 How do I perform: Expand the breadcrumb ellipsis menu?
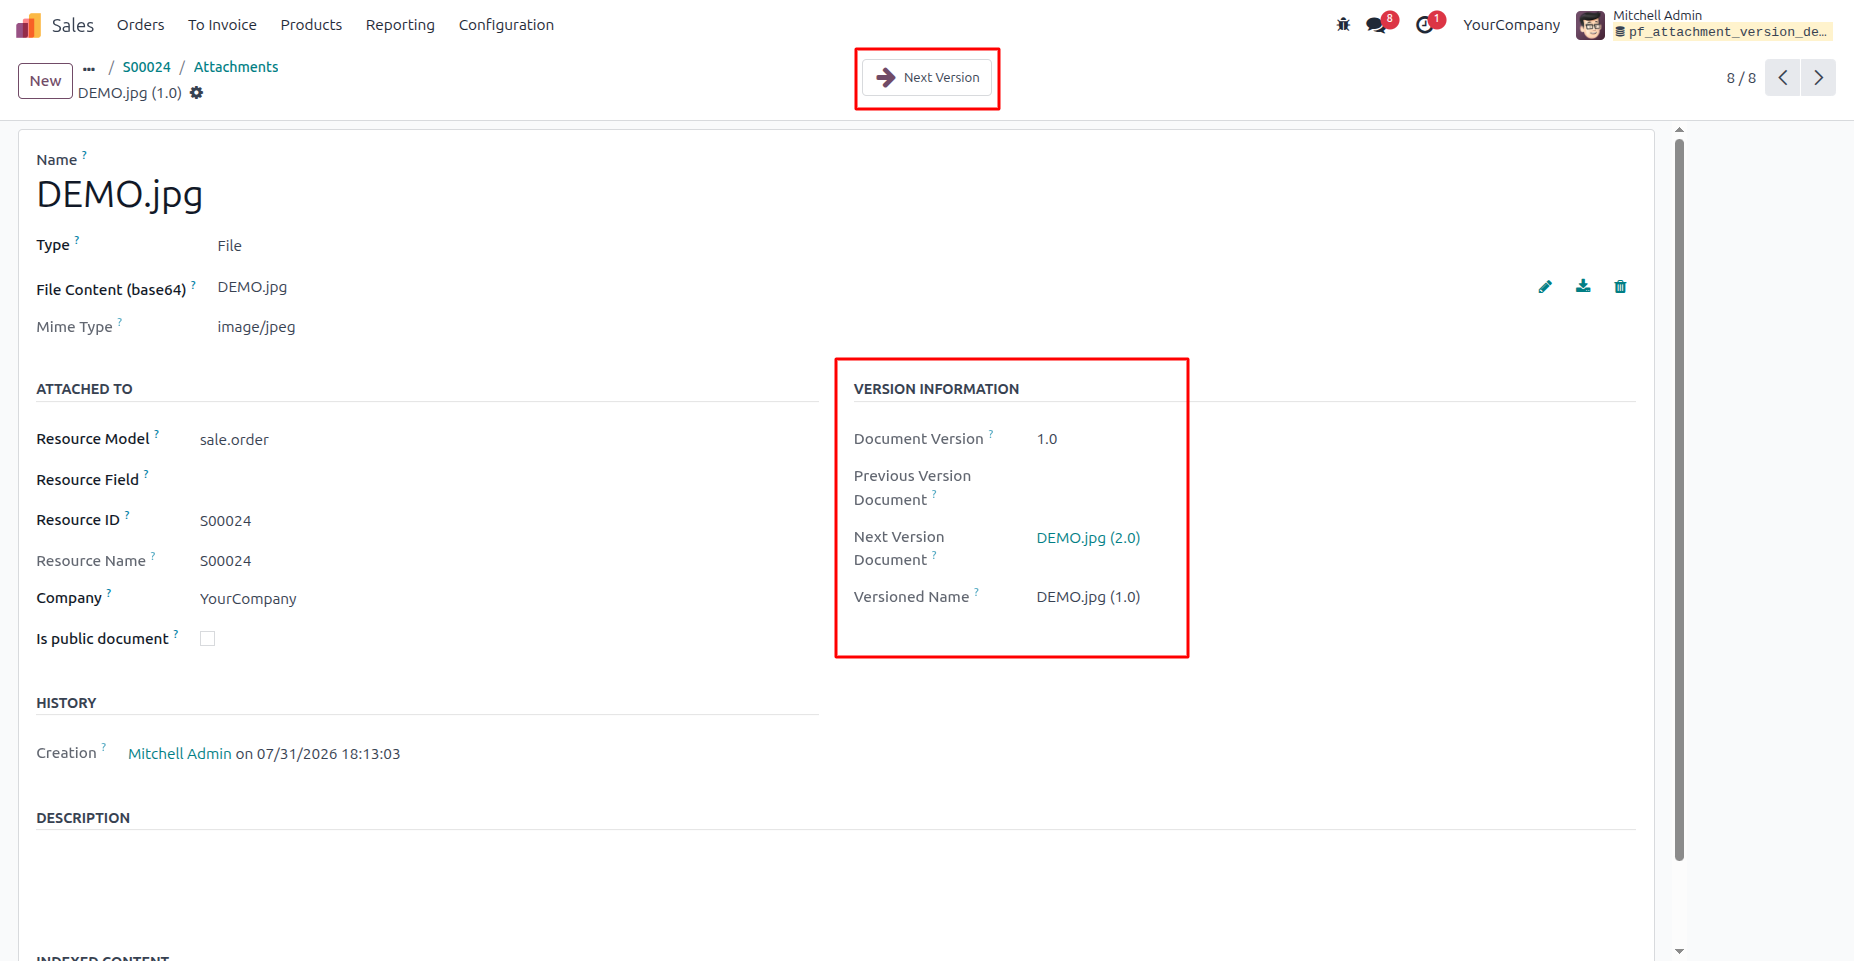click(x=89, y=68)
